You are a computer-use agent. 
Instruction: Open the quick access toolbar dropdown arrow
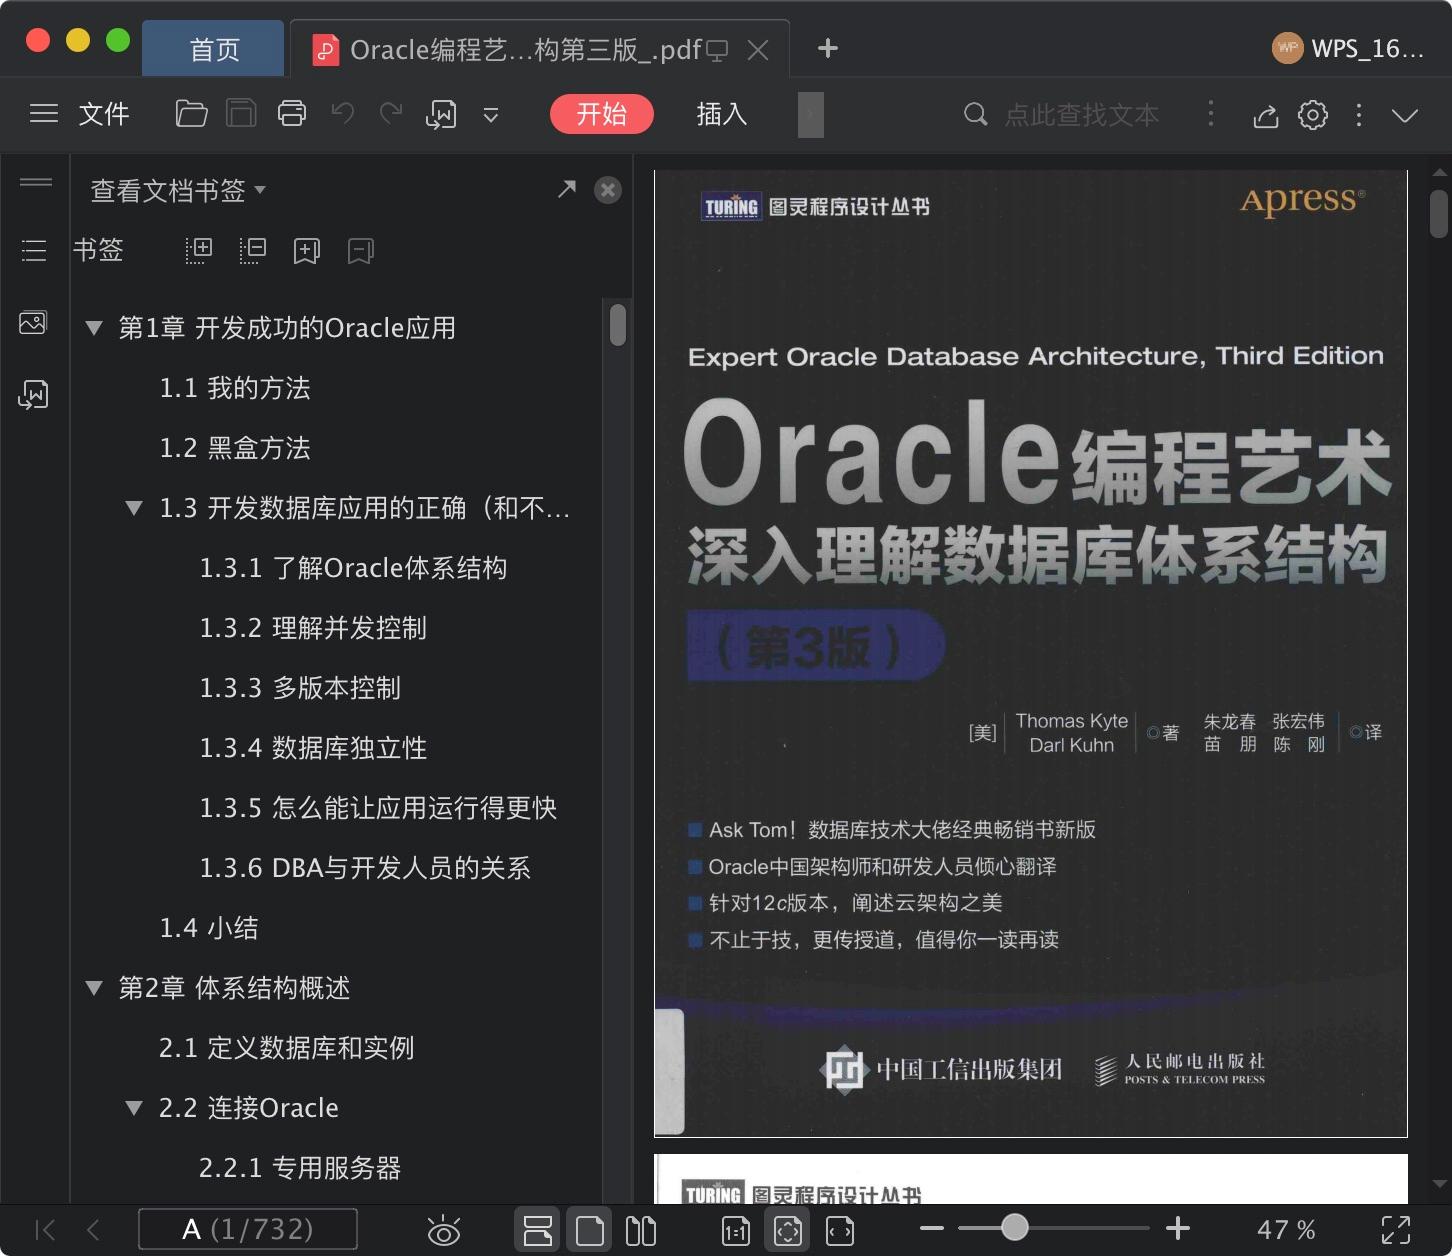tap(491, 115)
